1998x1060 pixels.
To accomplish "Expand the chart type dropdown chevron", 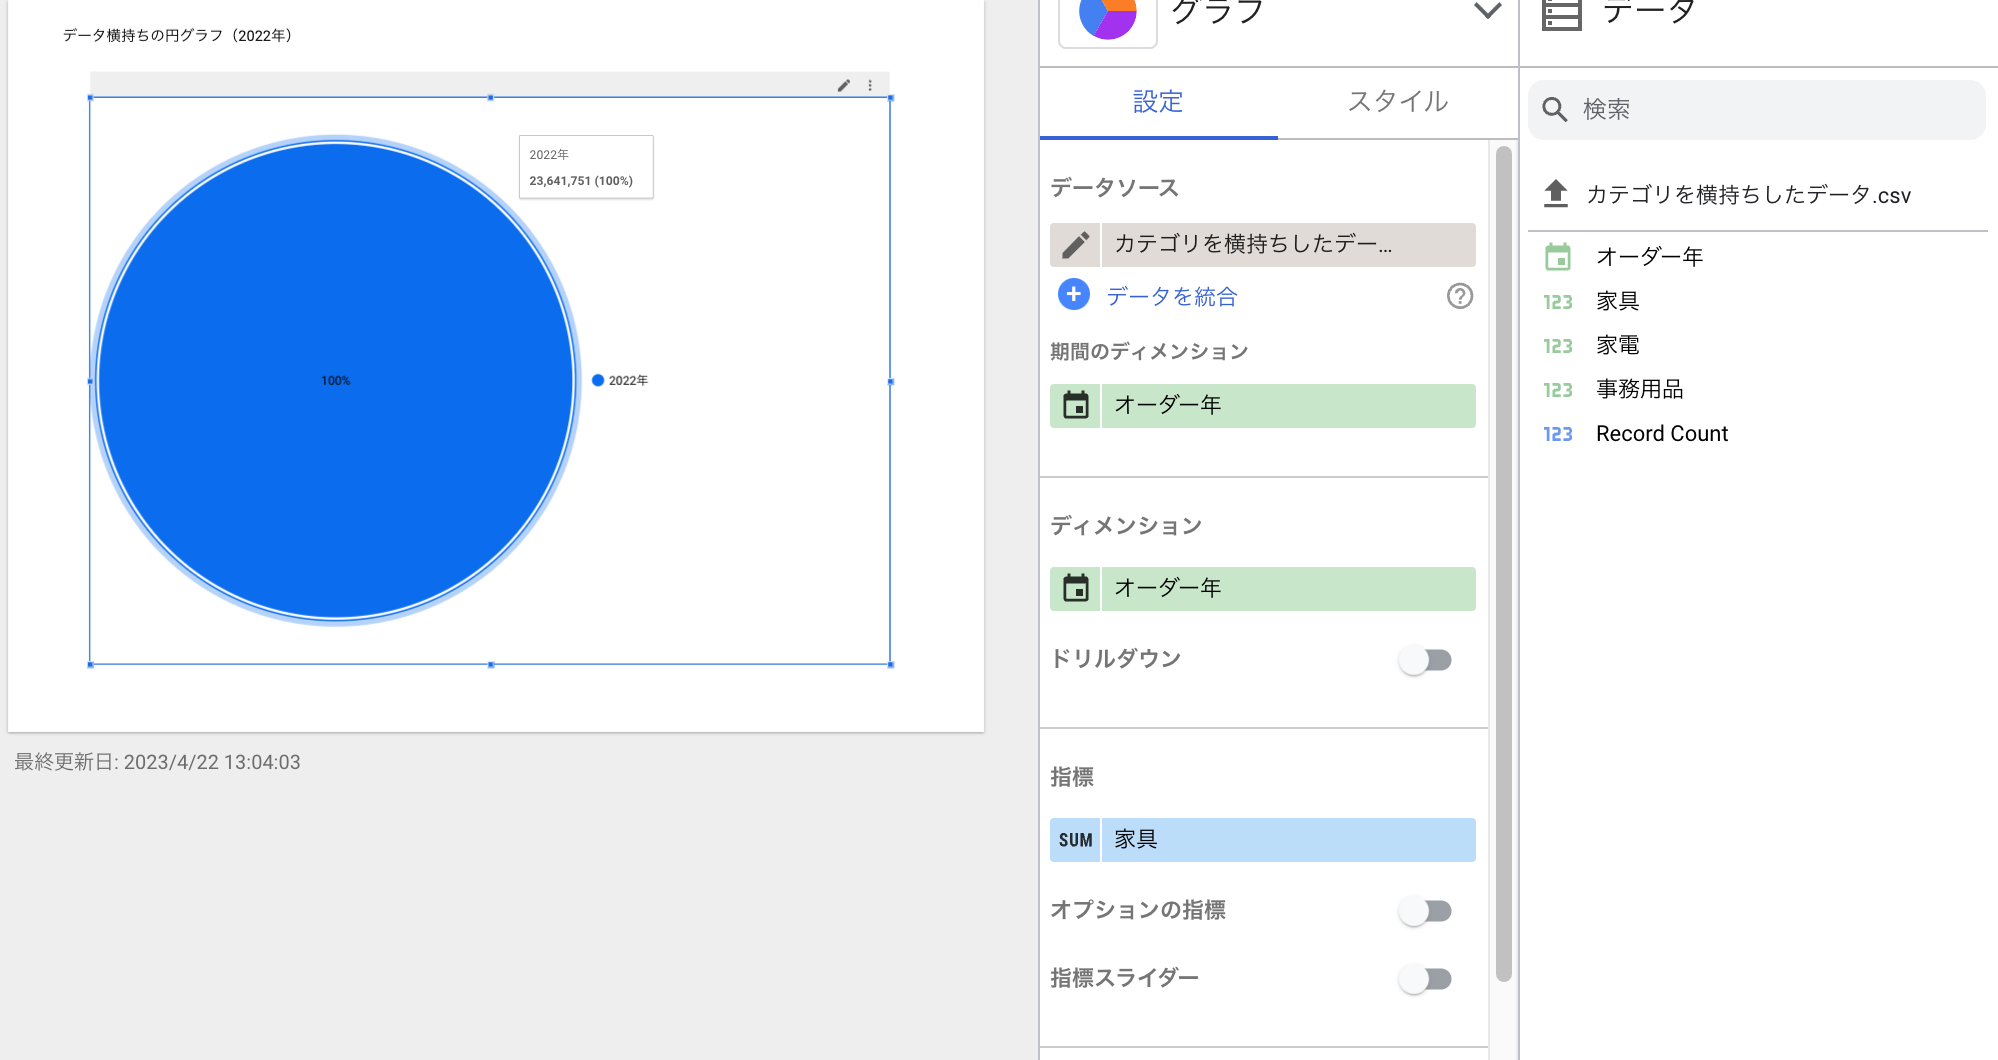I will coord(1488,11).
